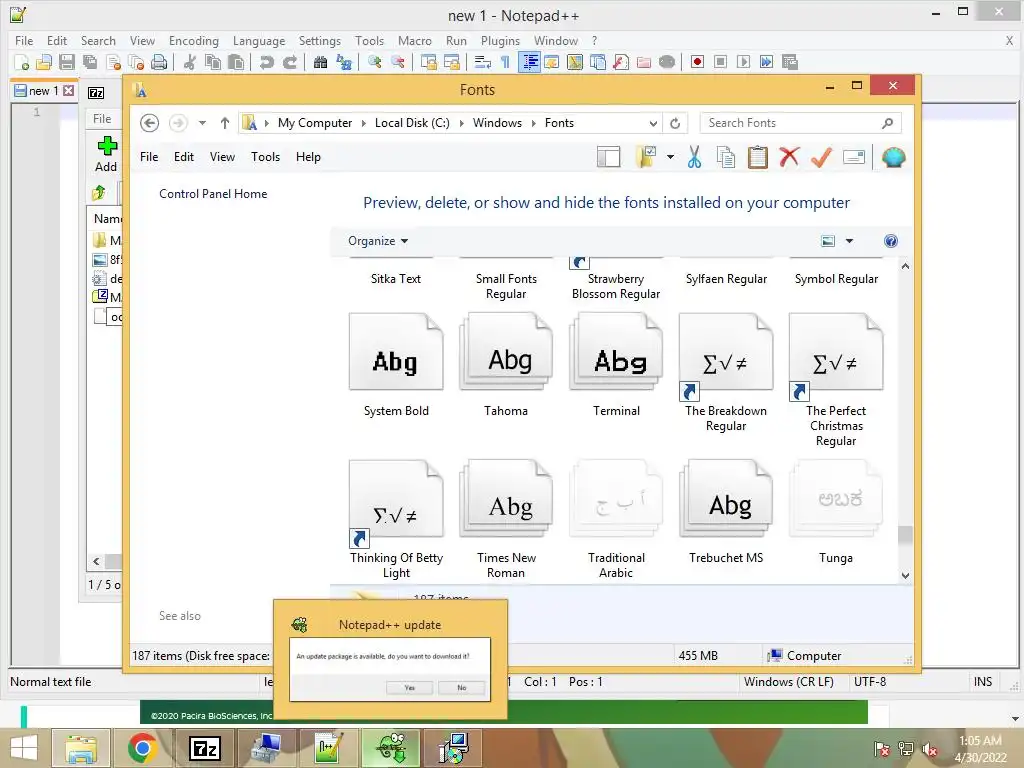
Task: Expand arrow after Local Disk (C:) breadcrumb
Action: click(x=462, y=123)
